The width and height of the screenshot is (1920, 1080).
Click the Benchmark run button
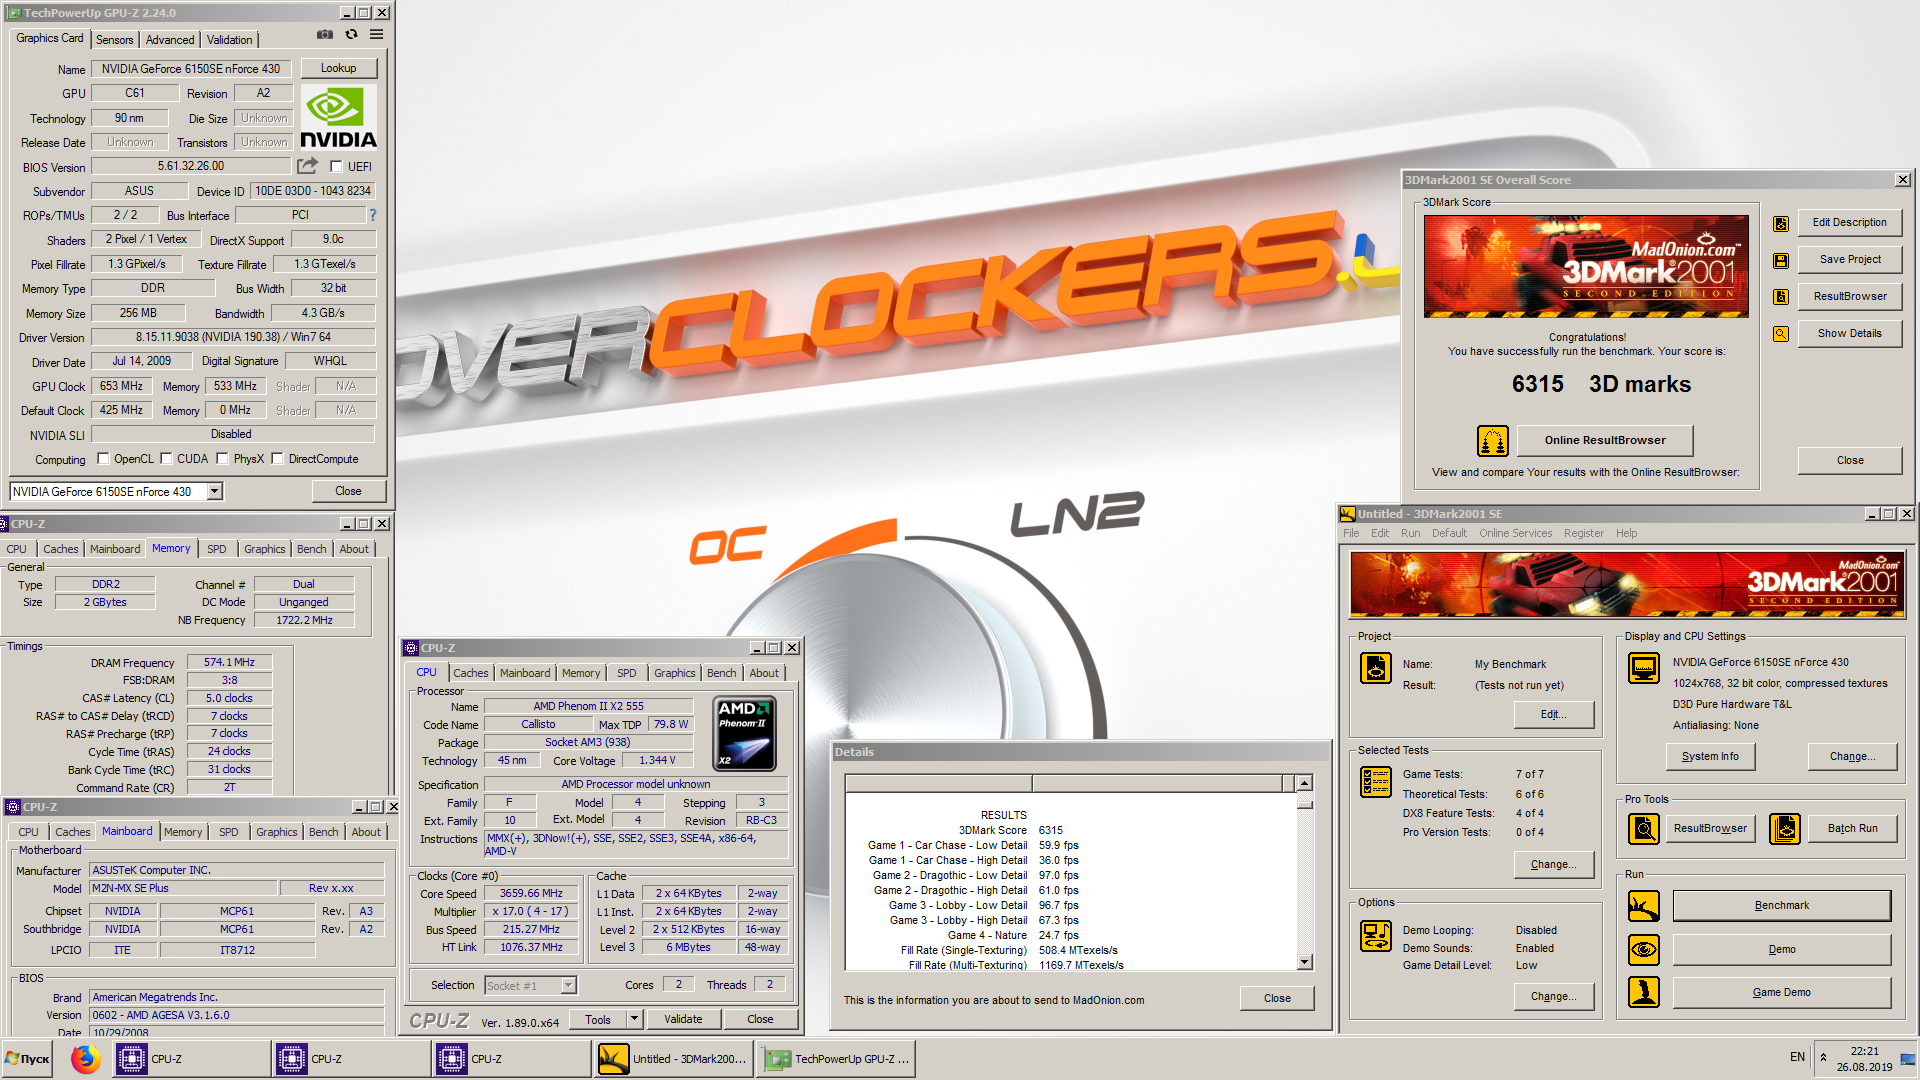[1782, 906]
